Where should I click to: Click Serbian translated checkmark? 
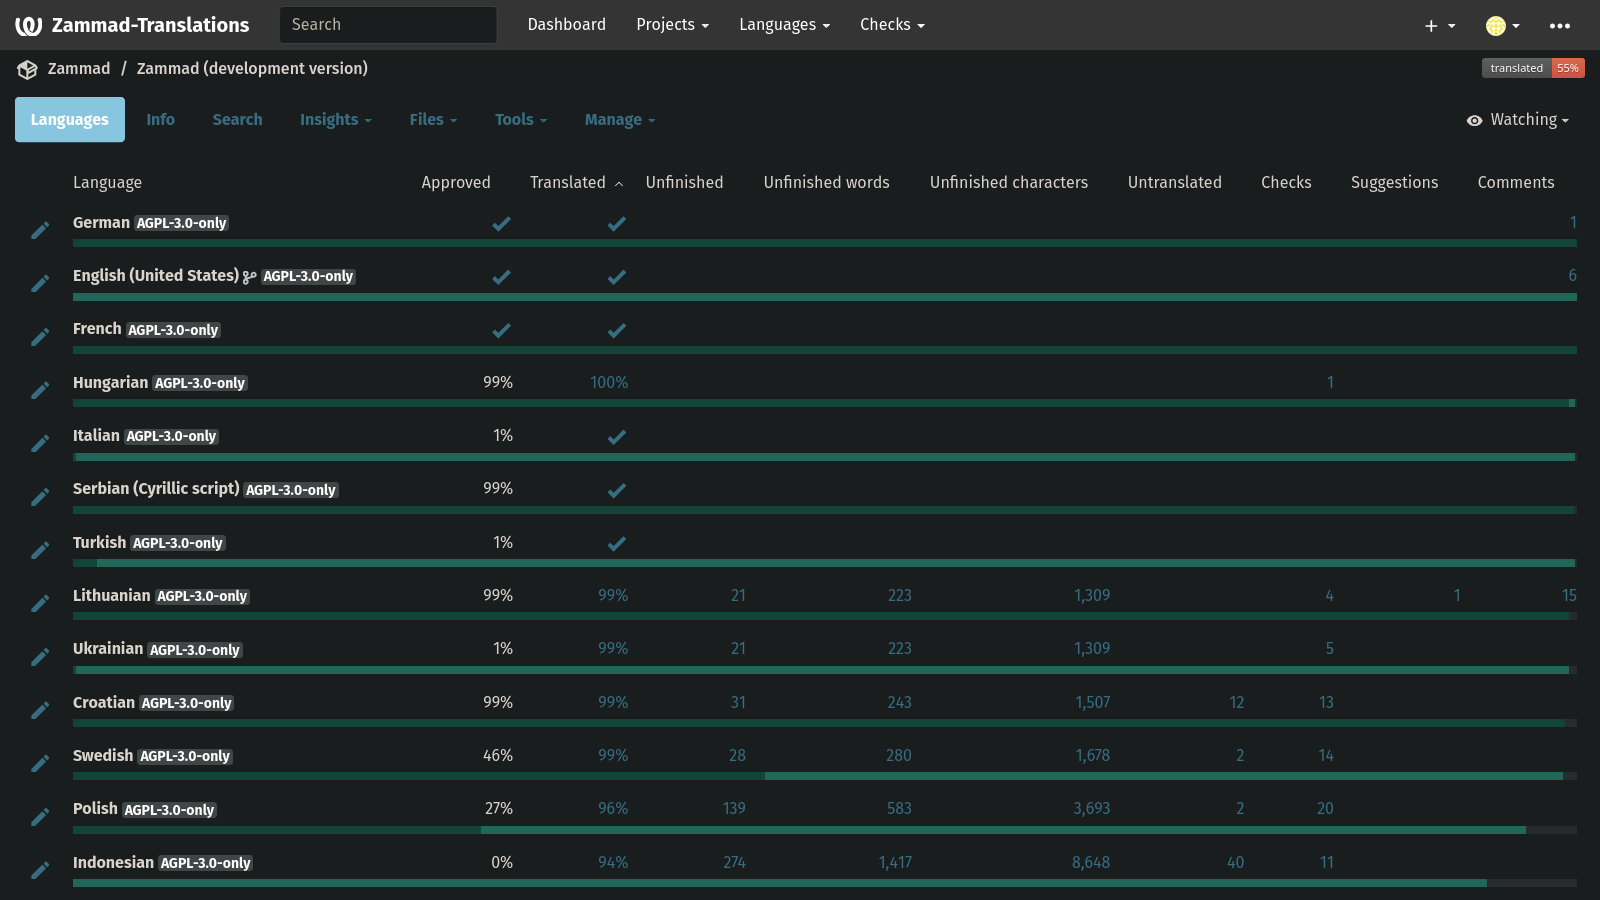point(617,490)
